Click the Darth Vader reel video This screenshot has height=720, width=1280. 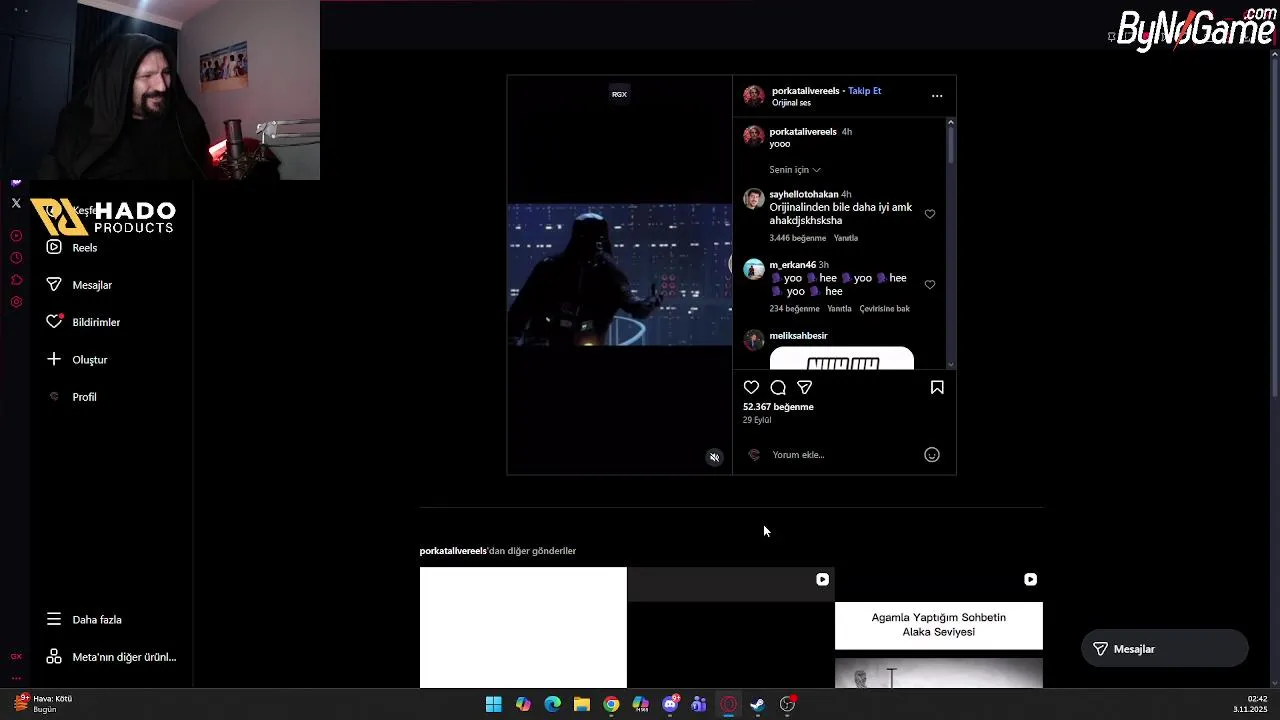[x=619, y=275]
